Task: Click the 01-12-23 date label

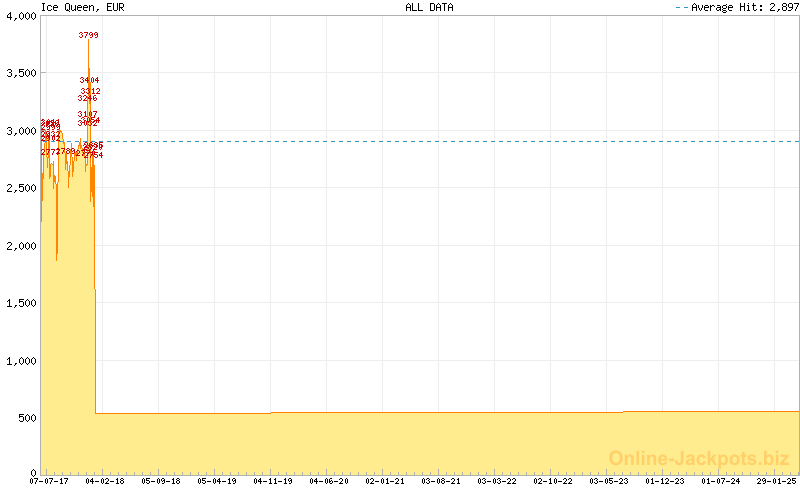Action: click(x=664, y=481)
